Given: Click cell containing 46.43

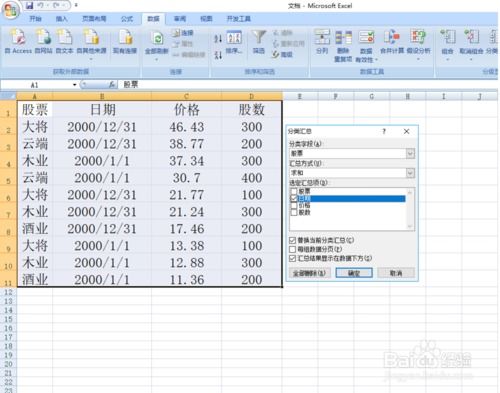Looking at the screenshot, I should coord(186,127).
